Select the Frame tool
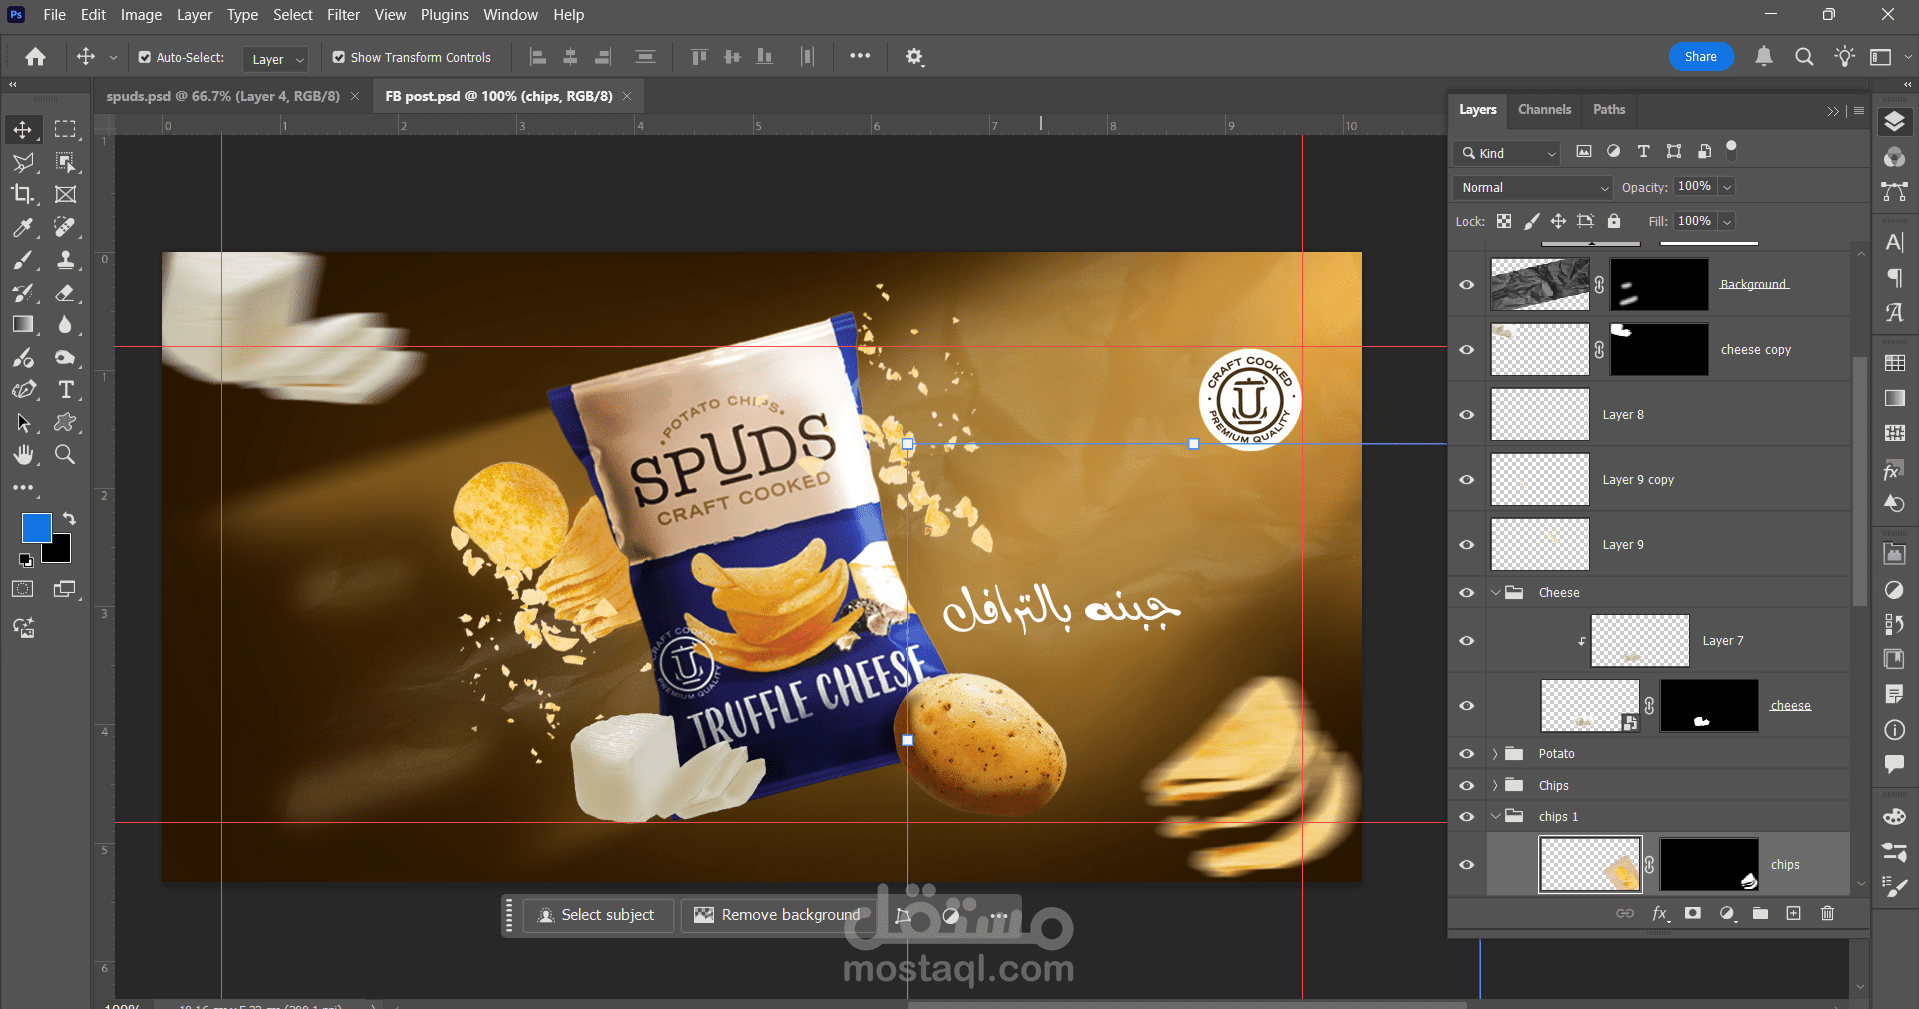 (x=65, y=194)
